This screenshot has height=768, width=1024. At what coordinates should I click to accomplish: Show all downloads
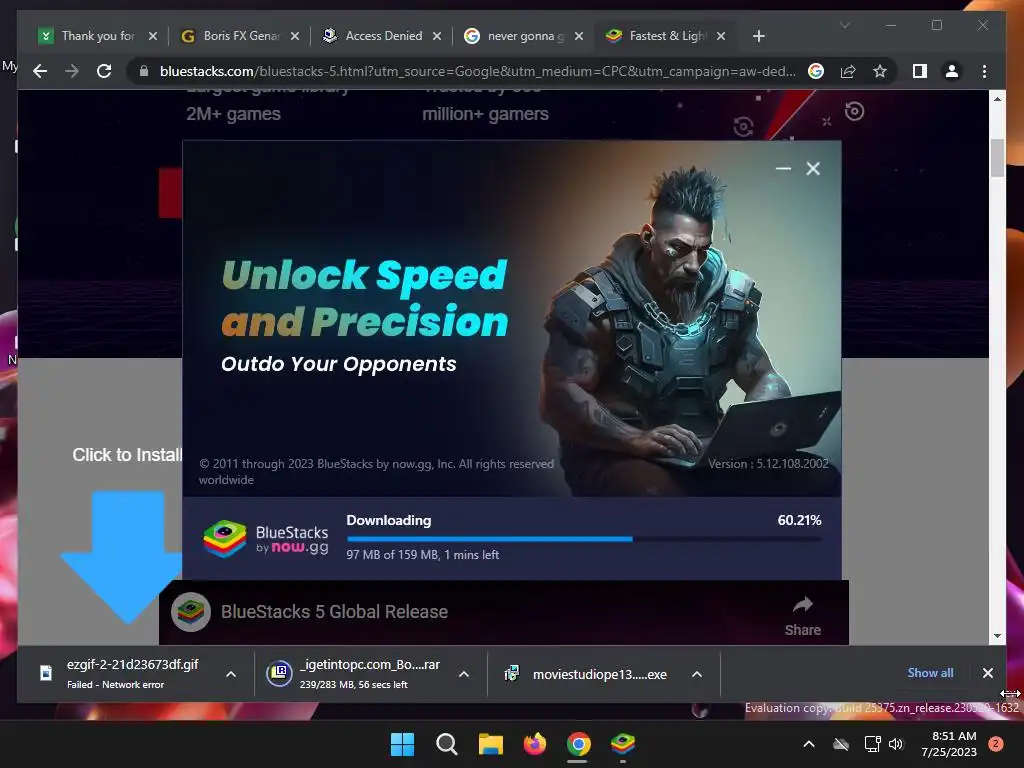click(x=930, y=673)
